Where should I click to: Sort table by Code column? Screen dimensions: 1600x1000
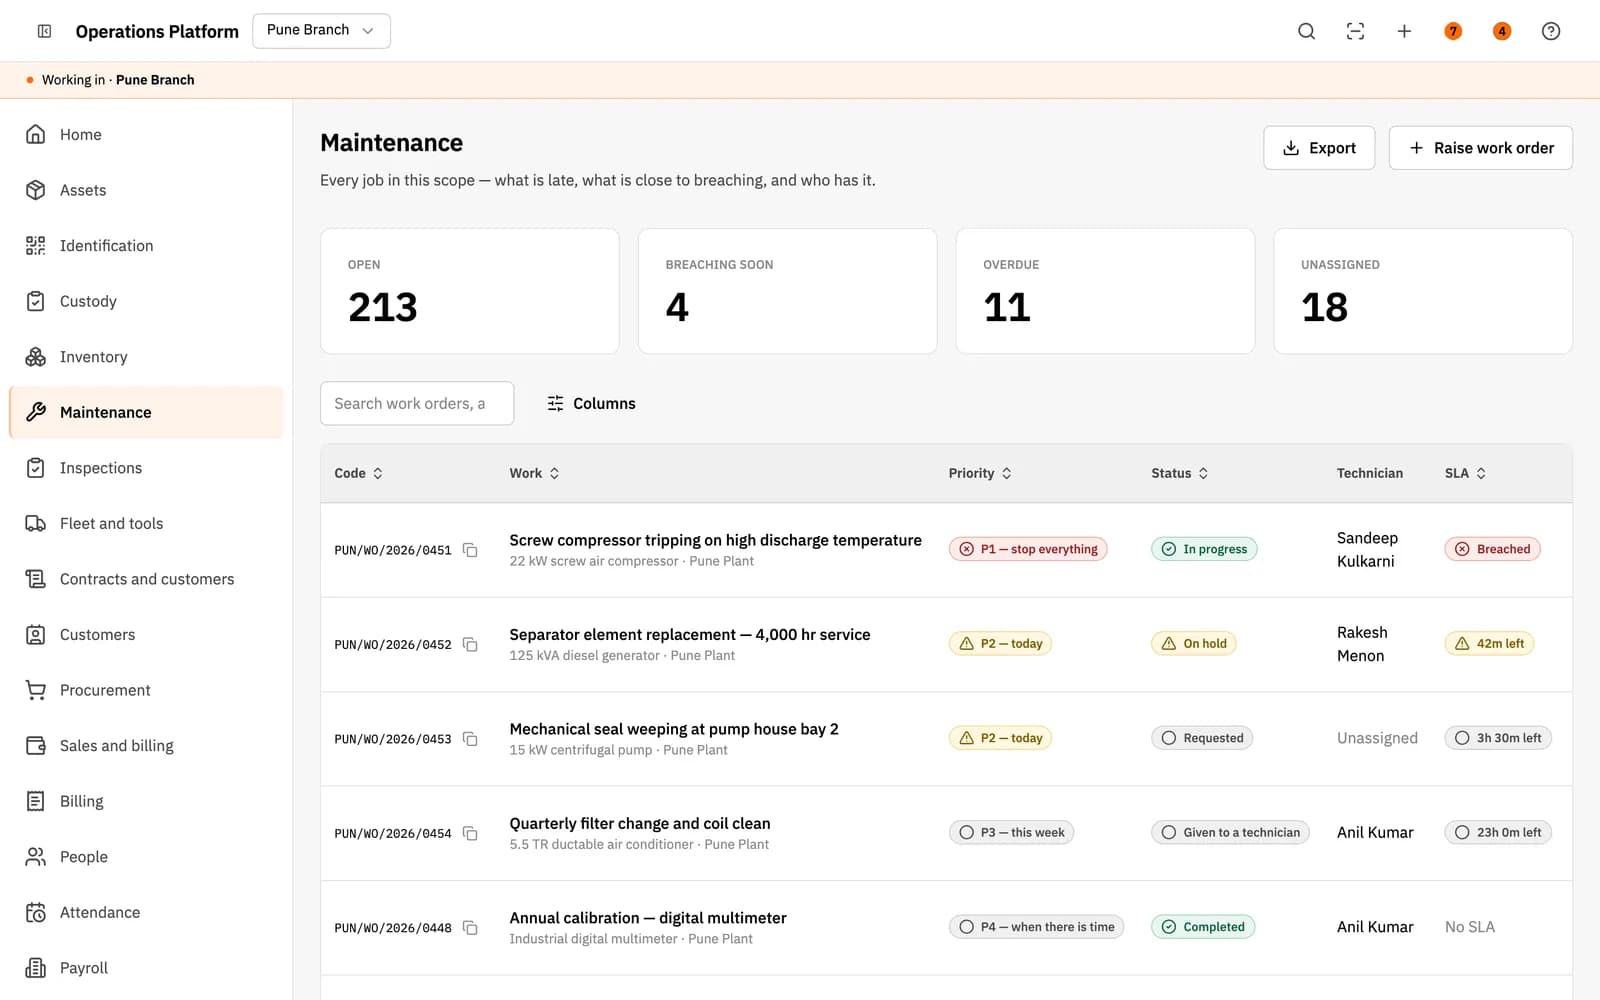358,473
